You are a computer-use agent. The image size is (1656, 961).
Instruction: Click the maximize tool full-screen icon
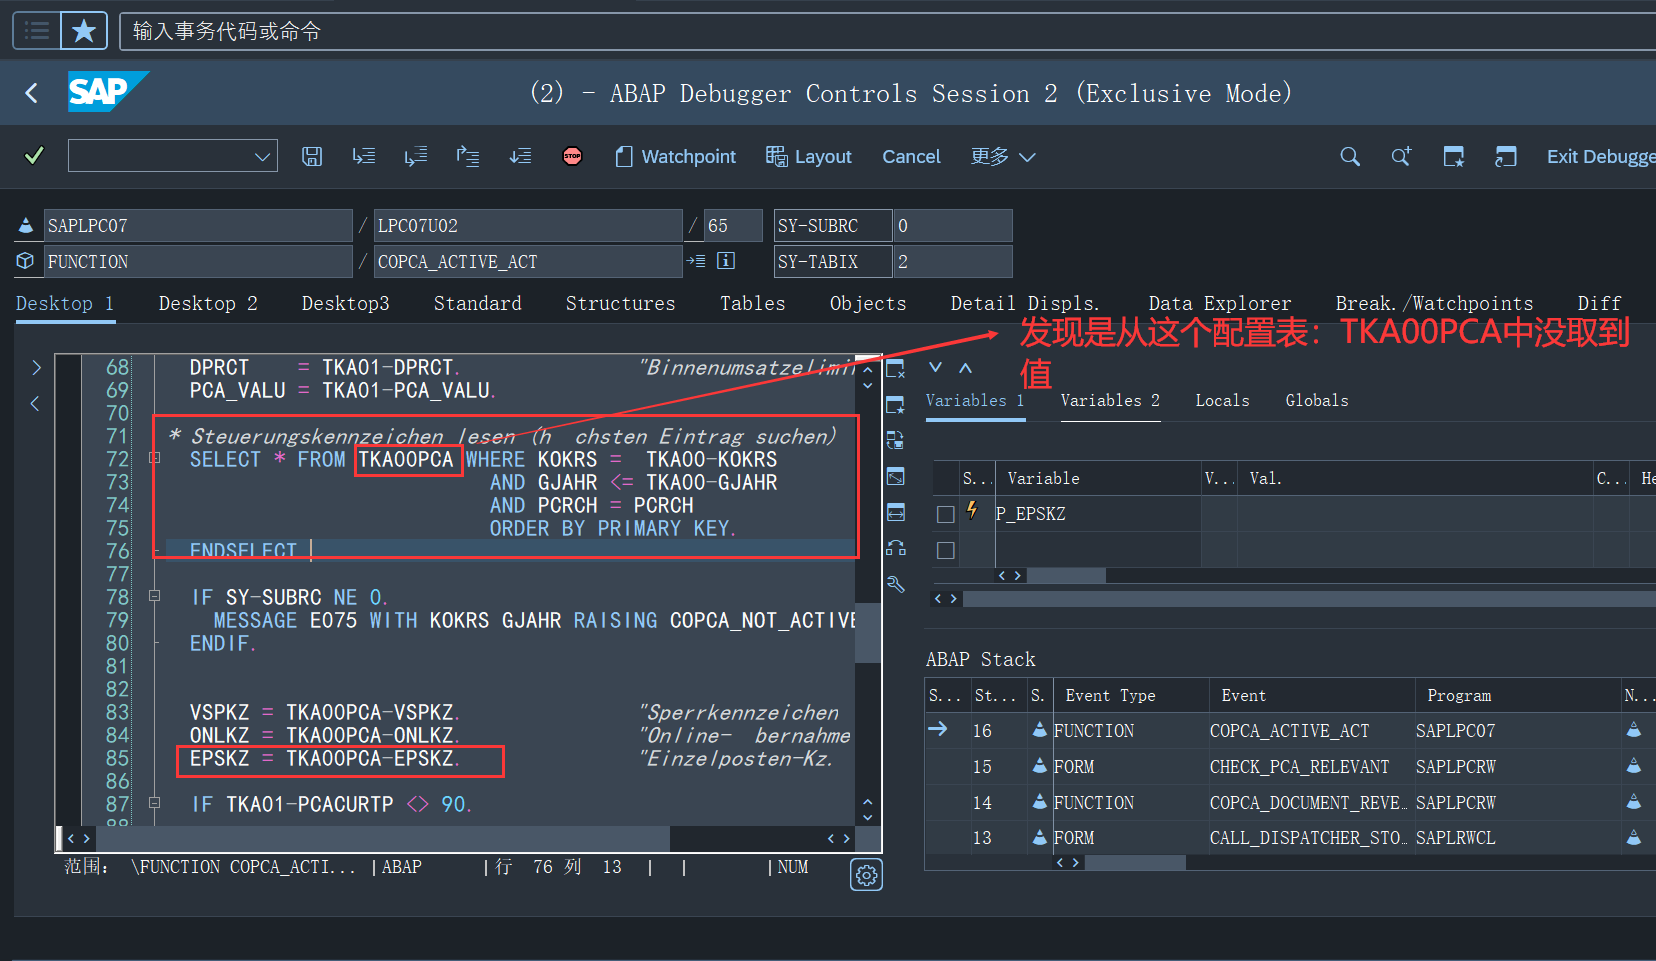(x=895, y=476)
